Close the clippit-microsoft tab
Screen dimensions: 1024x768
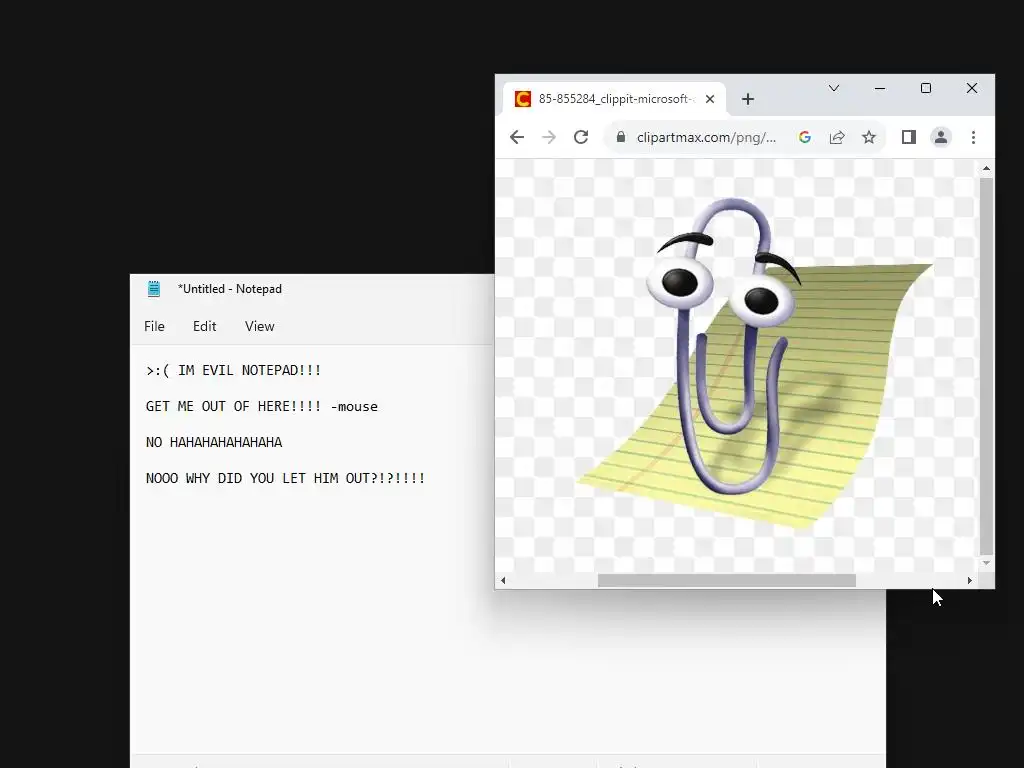point(710,99)
